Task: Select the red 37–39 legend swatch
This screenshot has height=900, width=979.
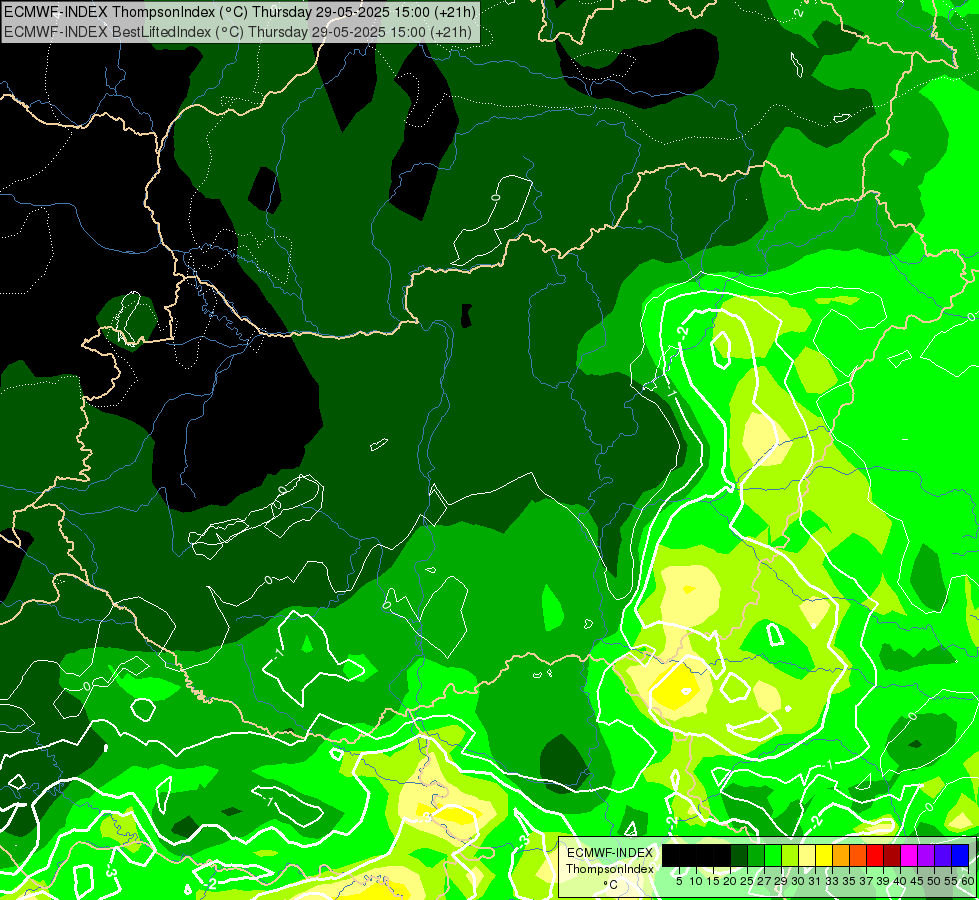Action: [875, 855]
